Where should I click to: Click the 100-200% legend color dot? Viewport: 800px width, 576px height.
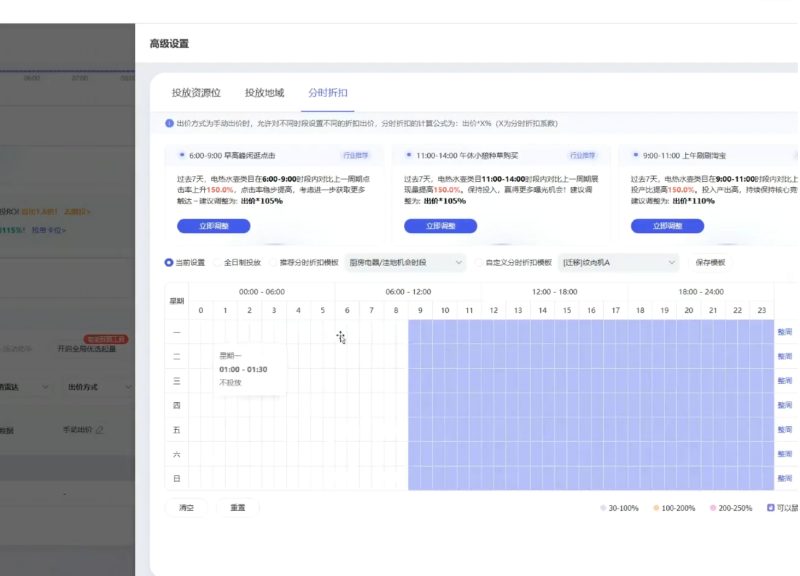pyautogui.click(x=656, y=508)
